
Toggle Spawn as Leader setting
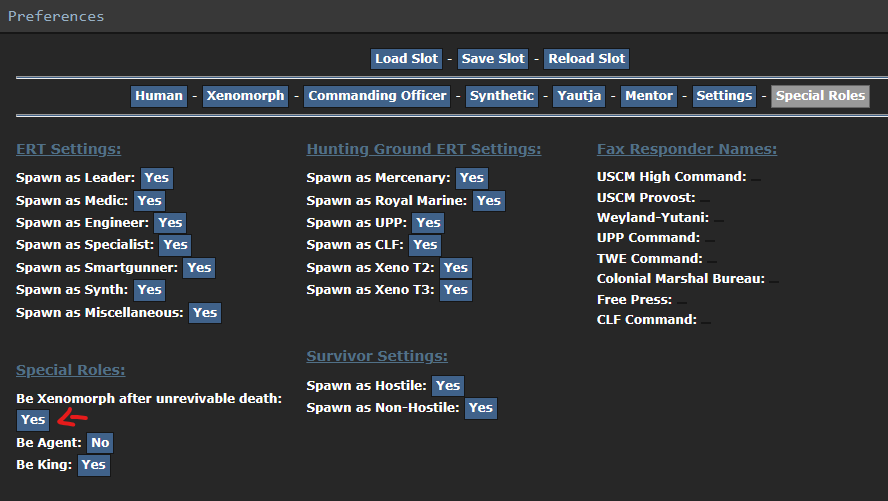(x=156, y=178)
